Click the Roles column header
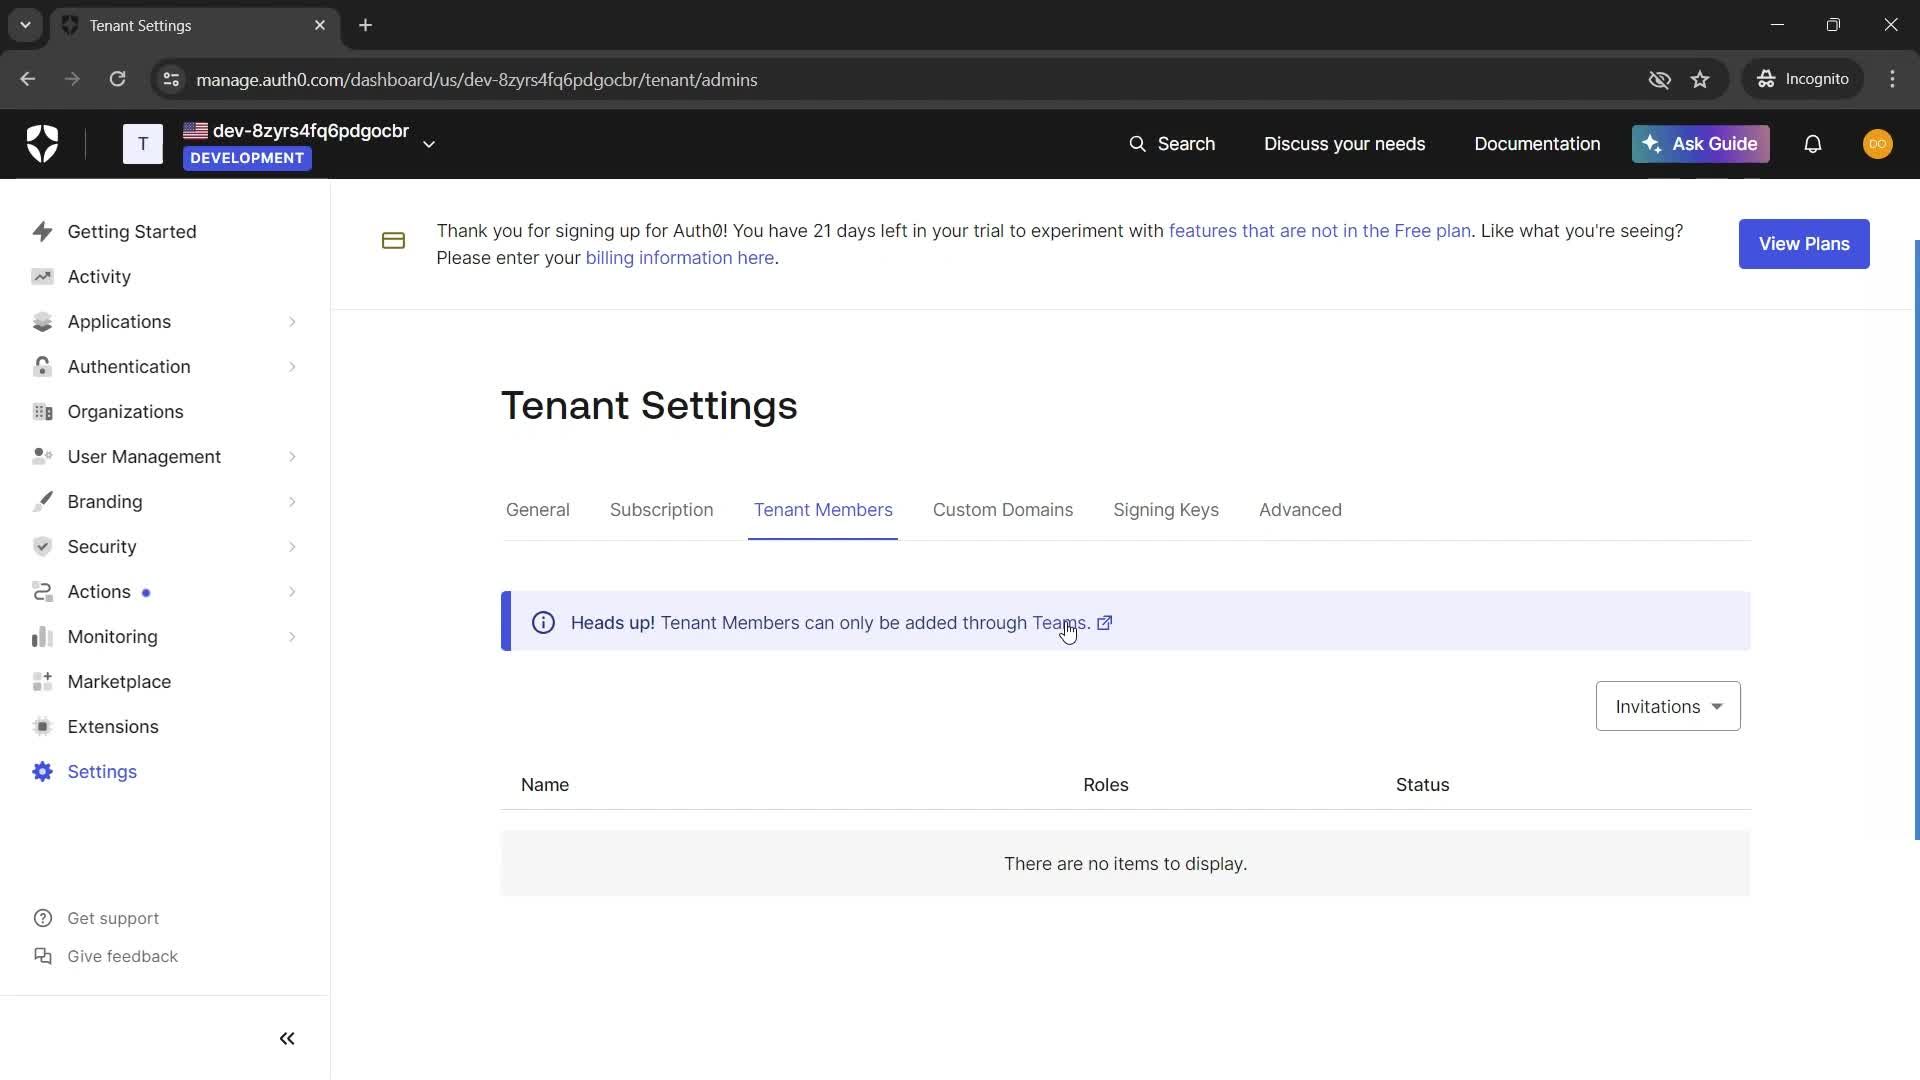This screenshot has width=1920, height=1080. 1105,785
